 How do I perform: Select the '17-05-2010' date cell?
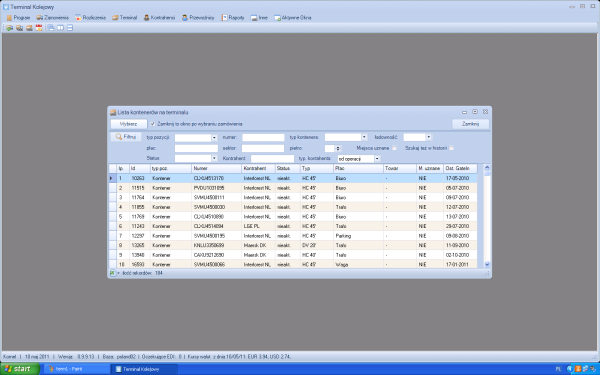pyautogui.click(x=460, y=178)
